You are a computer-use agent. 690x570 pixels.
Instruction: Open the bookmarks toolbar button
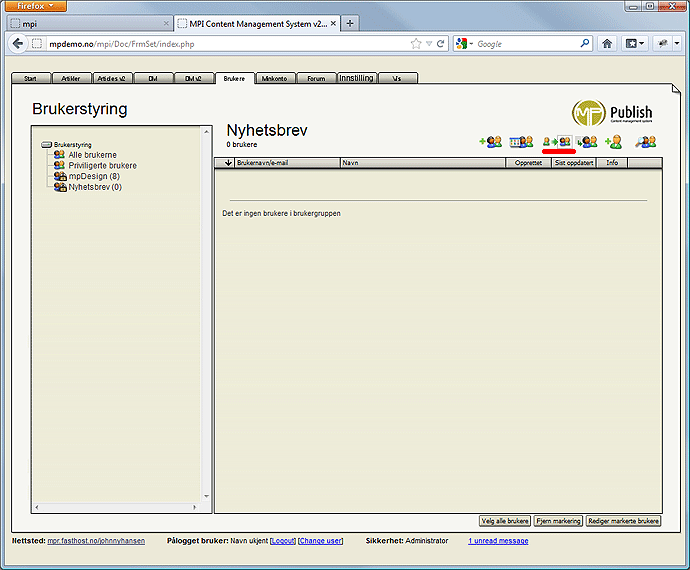[631, 44]
